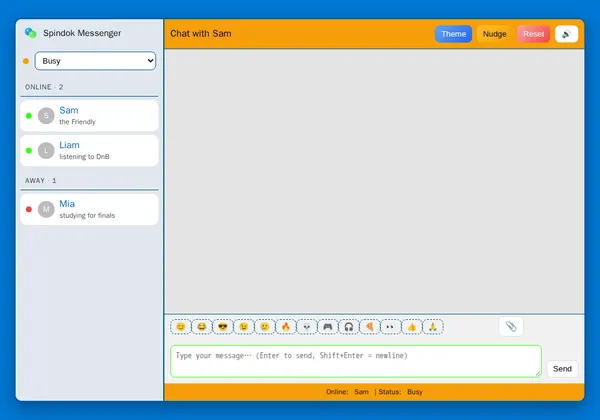
Task: Insert the thumbs up emoji
Action: point(412,327)
